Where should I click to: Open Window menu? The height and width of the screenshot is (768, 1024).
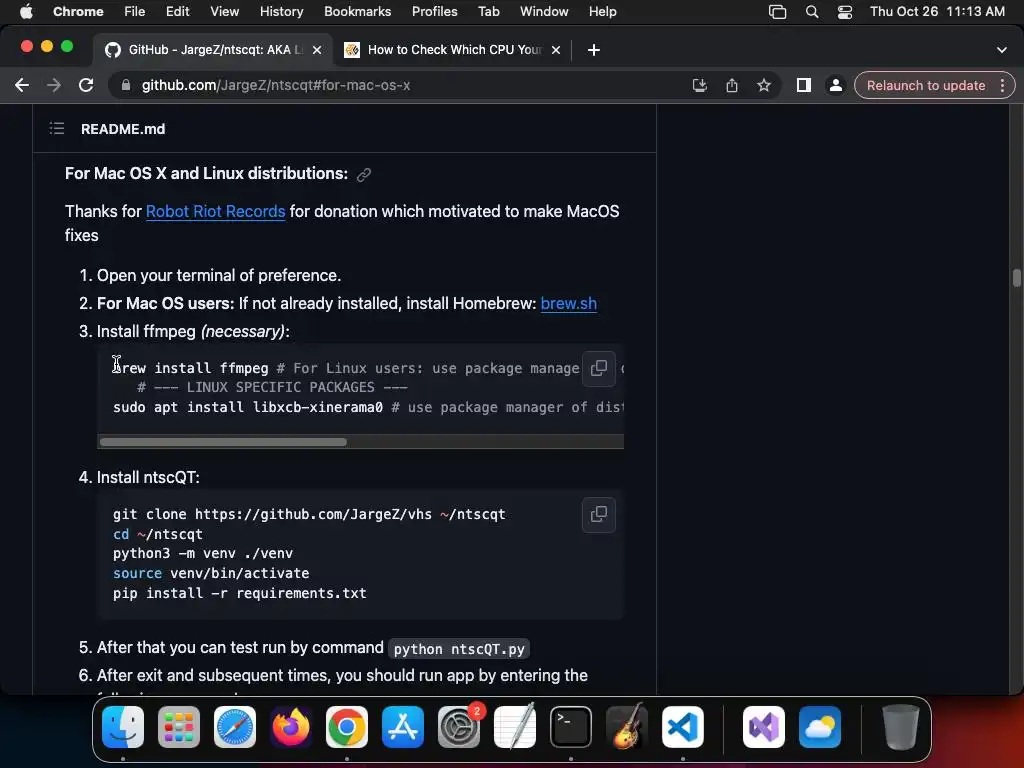544,12
